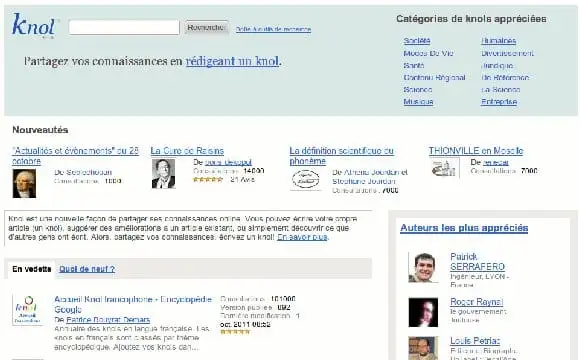Click the Knol logo thumbnail of Accueil Knol article
This screenshot has width=580, height=360.
27,310
